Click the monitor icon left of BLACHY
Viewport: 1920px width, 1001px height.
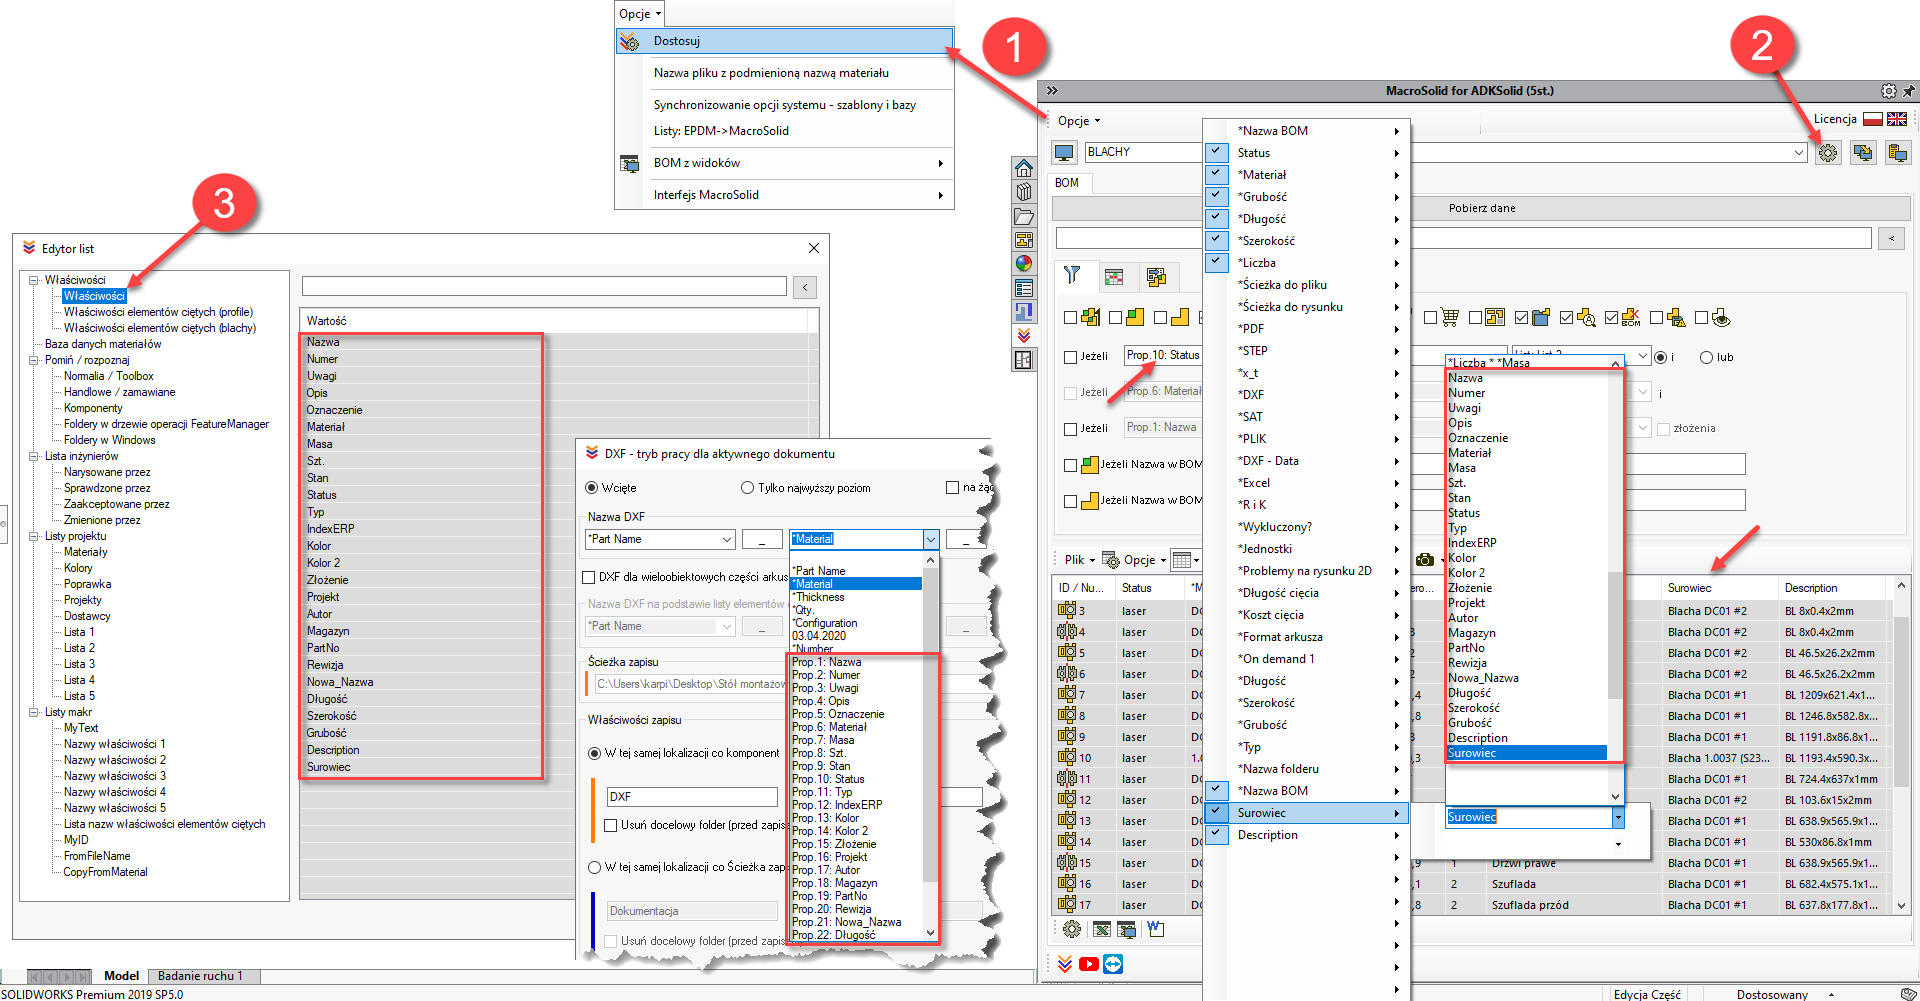point(1064,153)
